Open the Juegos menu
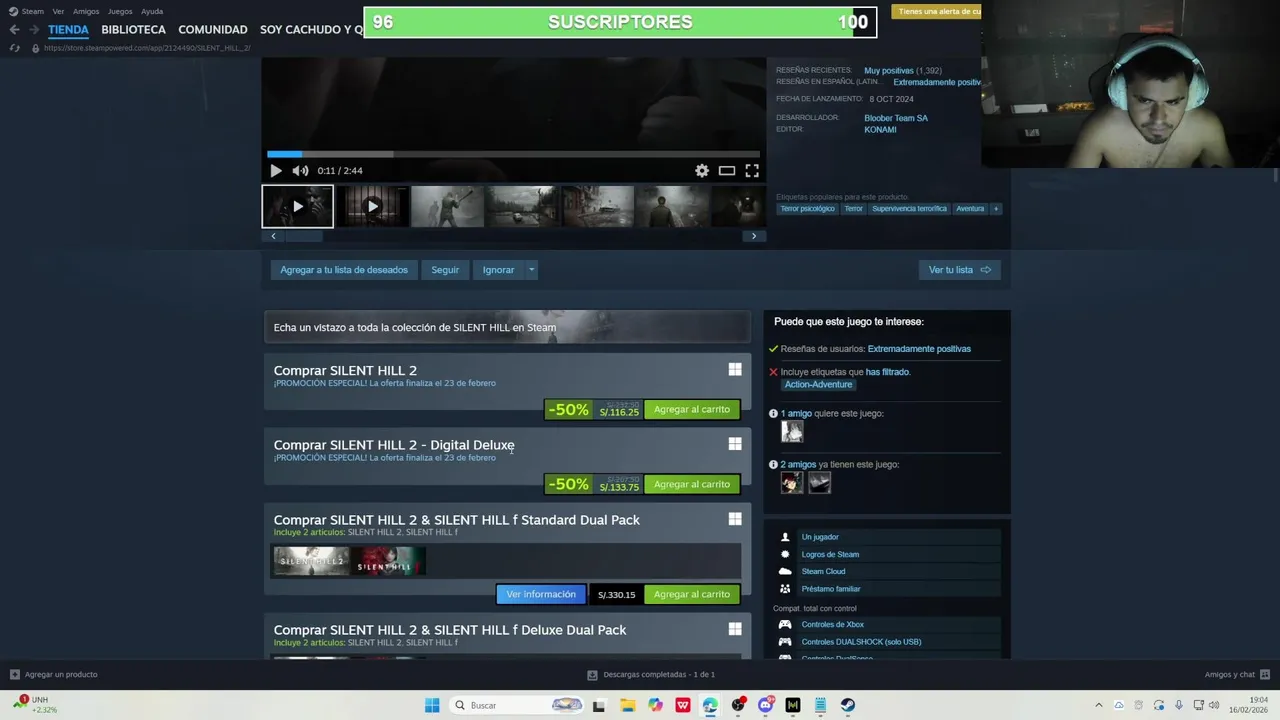The width and height of the screenshot is (1280, 720). pyautogui.click(x=120, y=11)
